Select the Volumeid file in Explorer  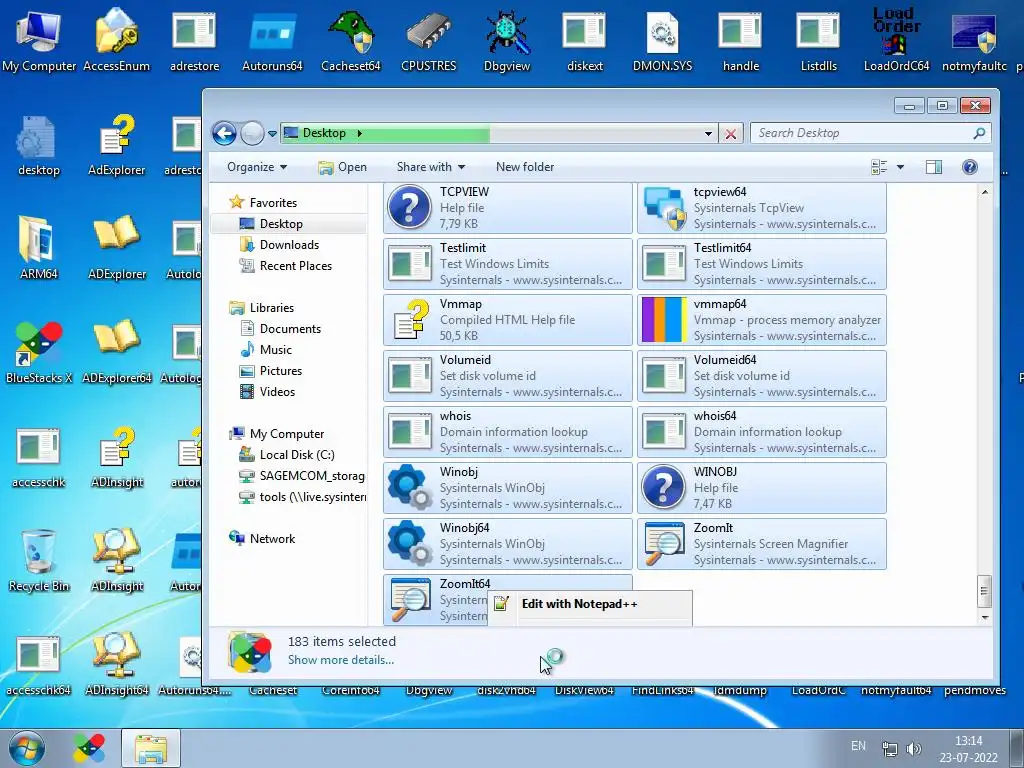[x=508, y=376]
